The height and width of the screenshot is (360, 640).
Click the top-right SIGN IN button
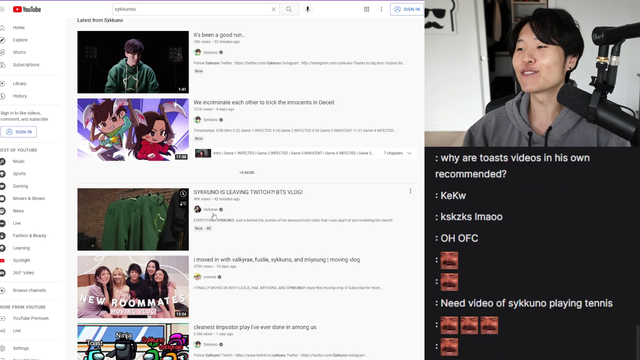point(407,9)
